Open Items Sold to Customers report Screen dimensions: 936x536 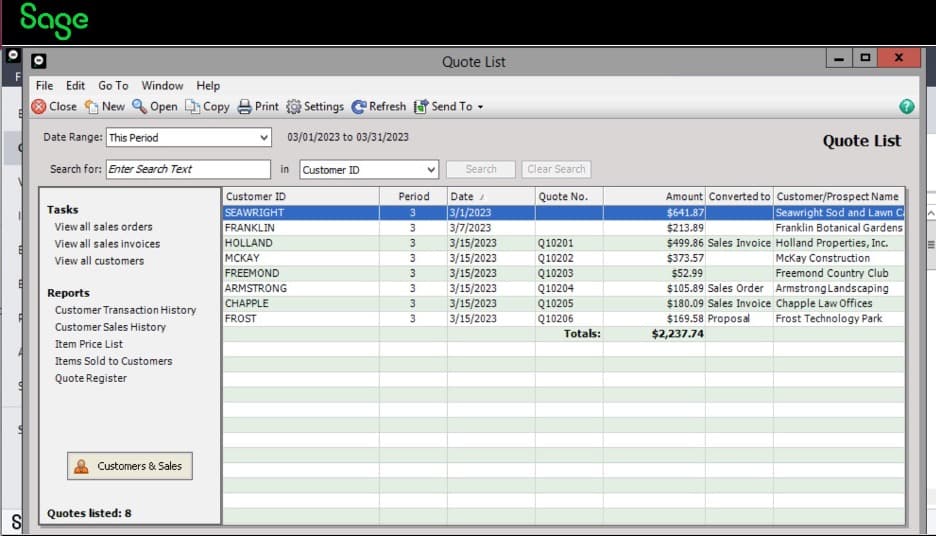tap(113, 361)
